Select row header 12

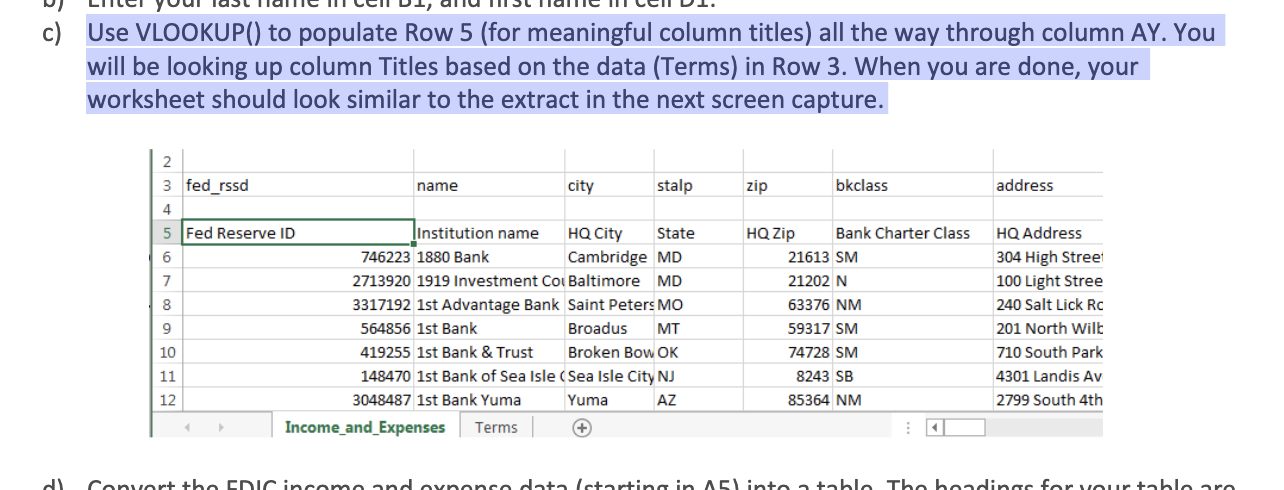coord(167,400)
